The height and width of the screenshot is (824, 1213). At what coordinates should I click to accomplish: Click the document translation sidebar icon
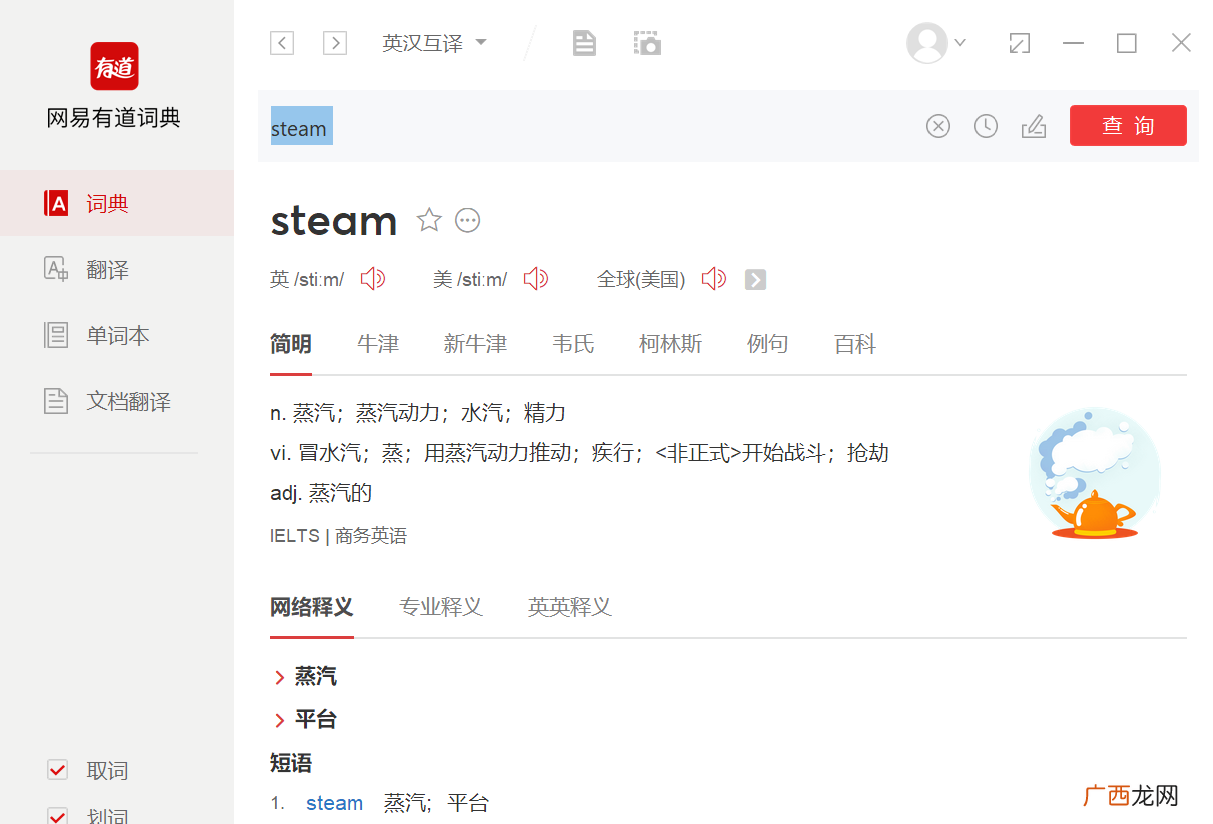click(x=57, y=401)
